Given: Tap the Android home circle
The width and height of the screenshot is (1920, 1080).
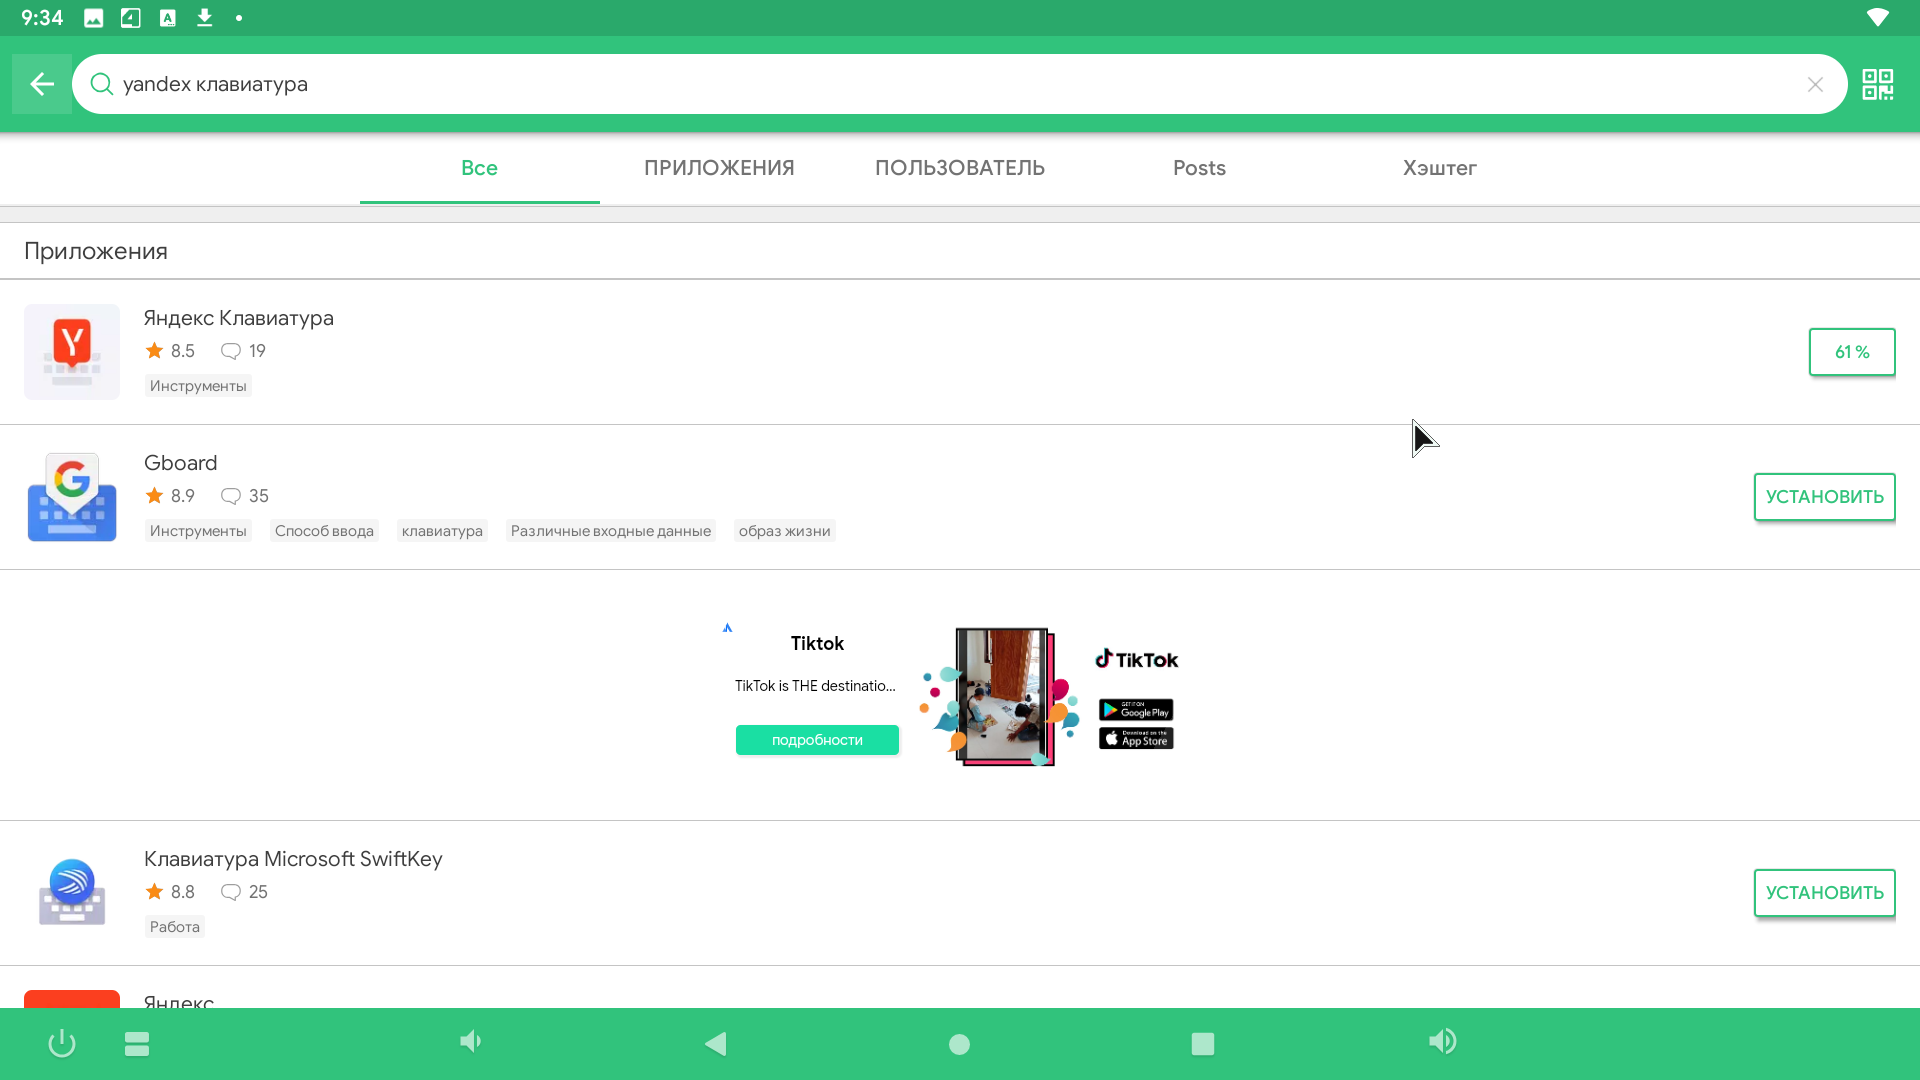Looking at the screenshot, I should [x=959, y=1044].
